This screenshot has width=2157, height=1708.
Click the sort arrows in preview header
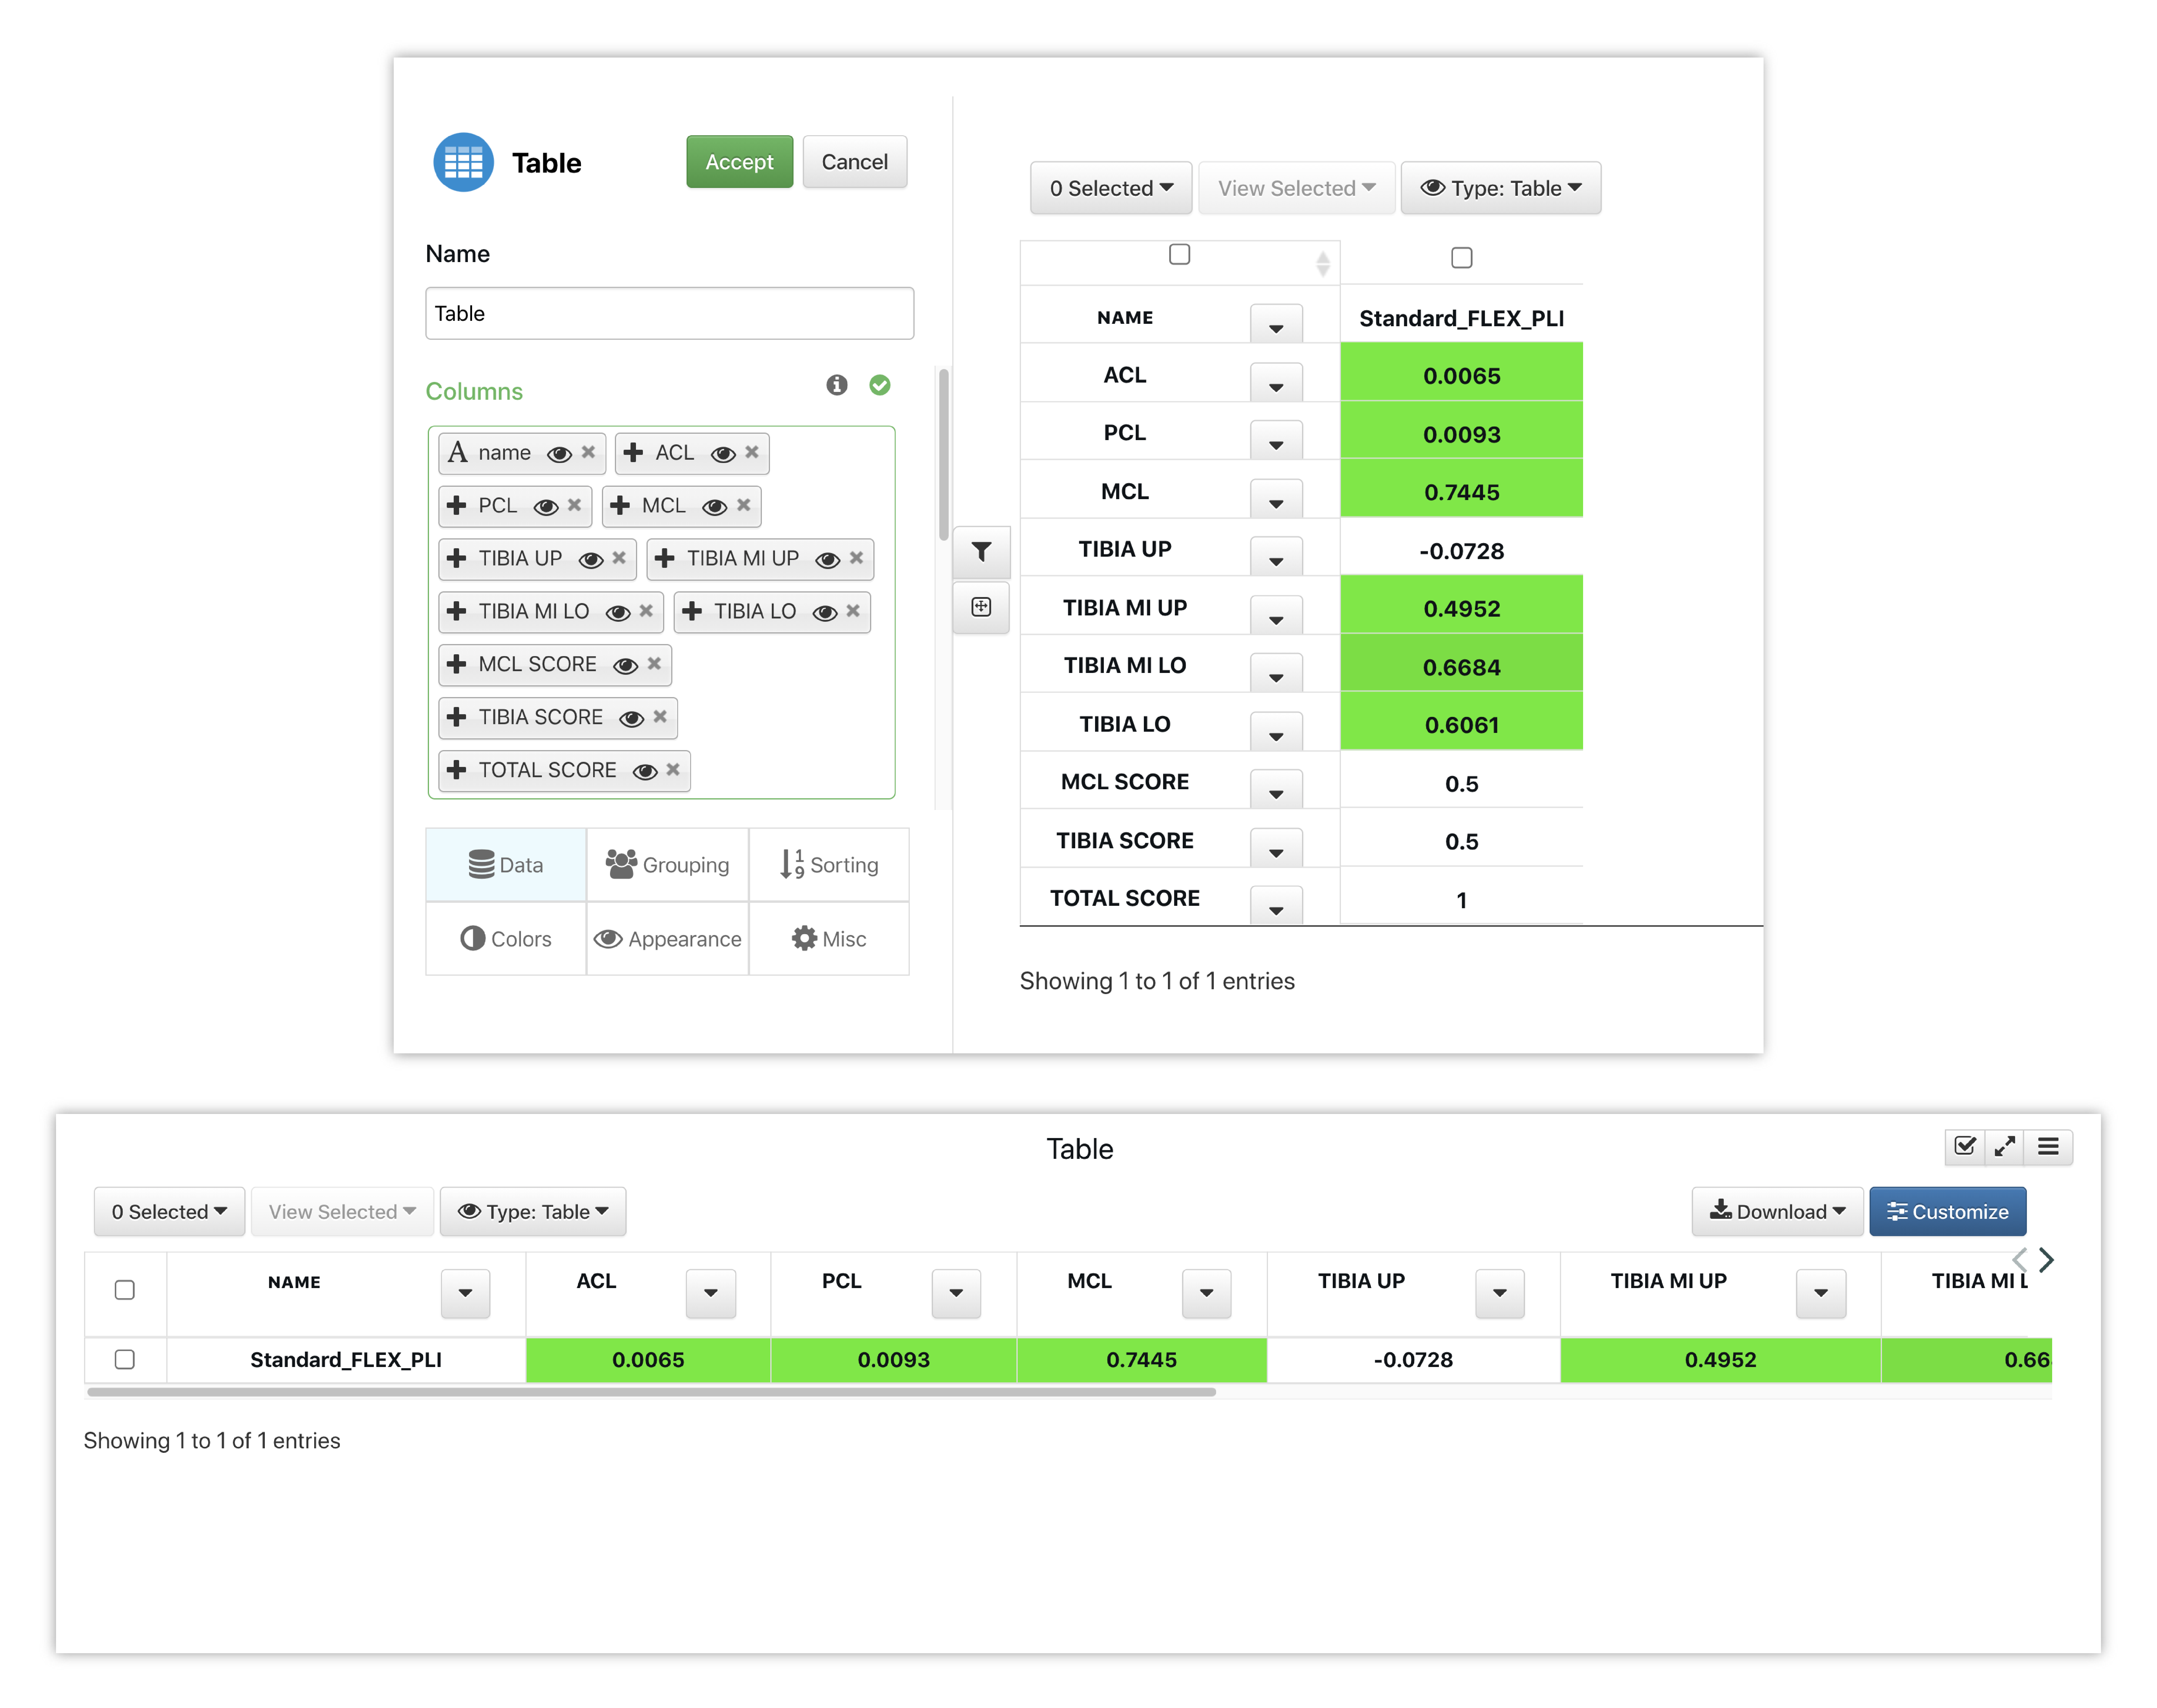click(1323, 264)
